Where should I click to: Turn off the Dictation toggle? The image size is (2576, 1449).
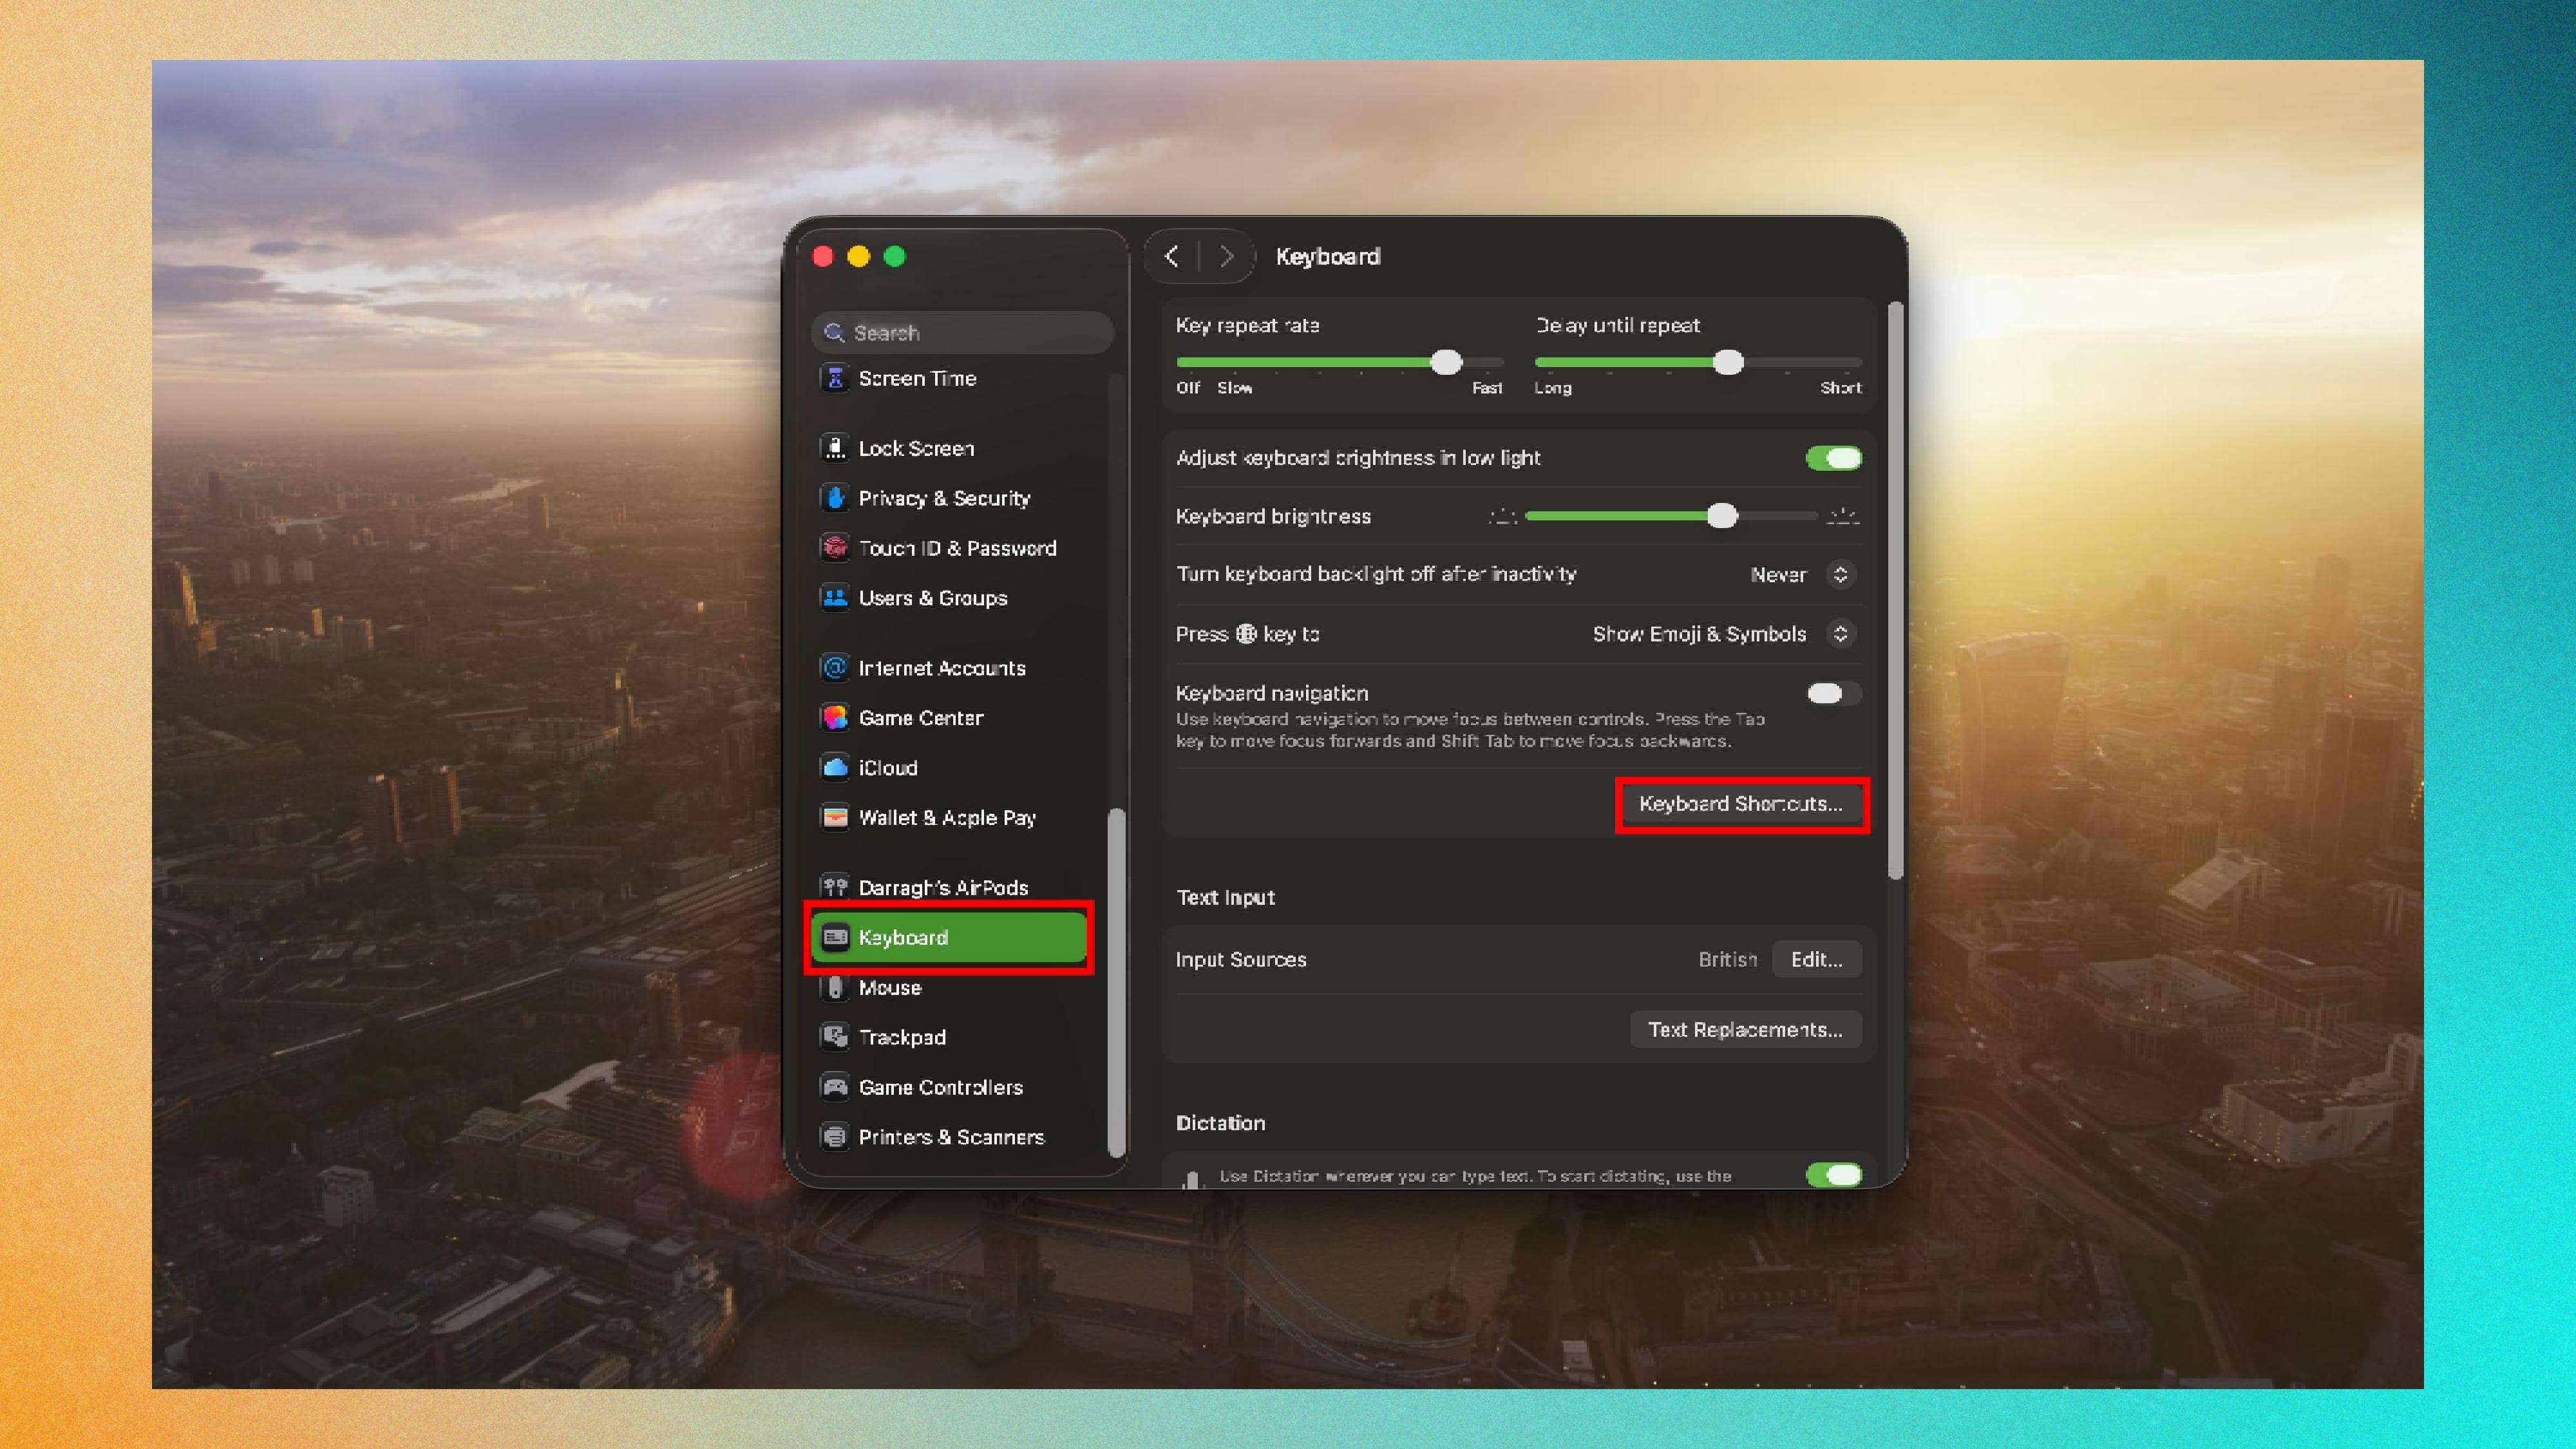pyautogui.click(x=1834, y=1175)
